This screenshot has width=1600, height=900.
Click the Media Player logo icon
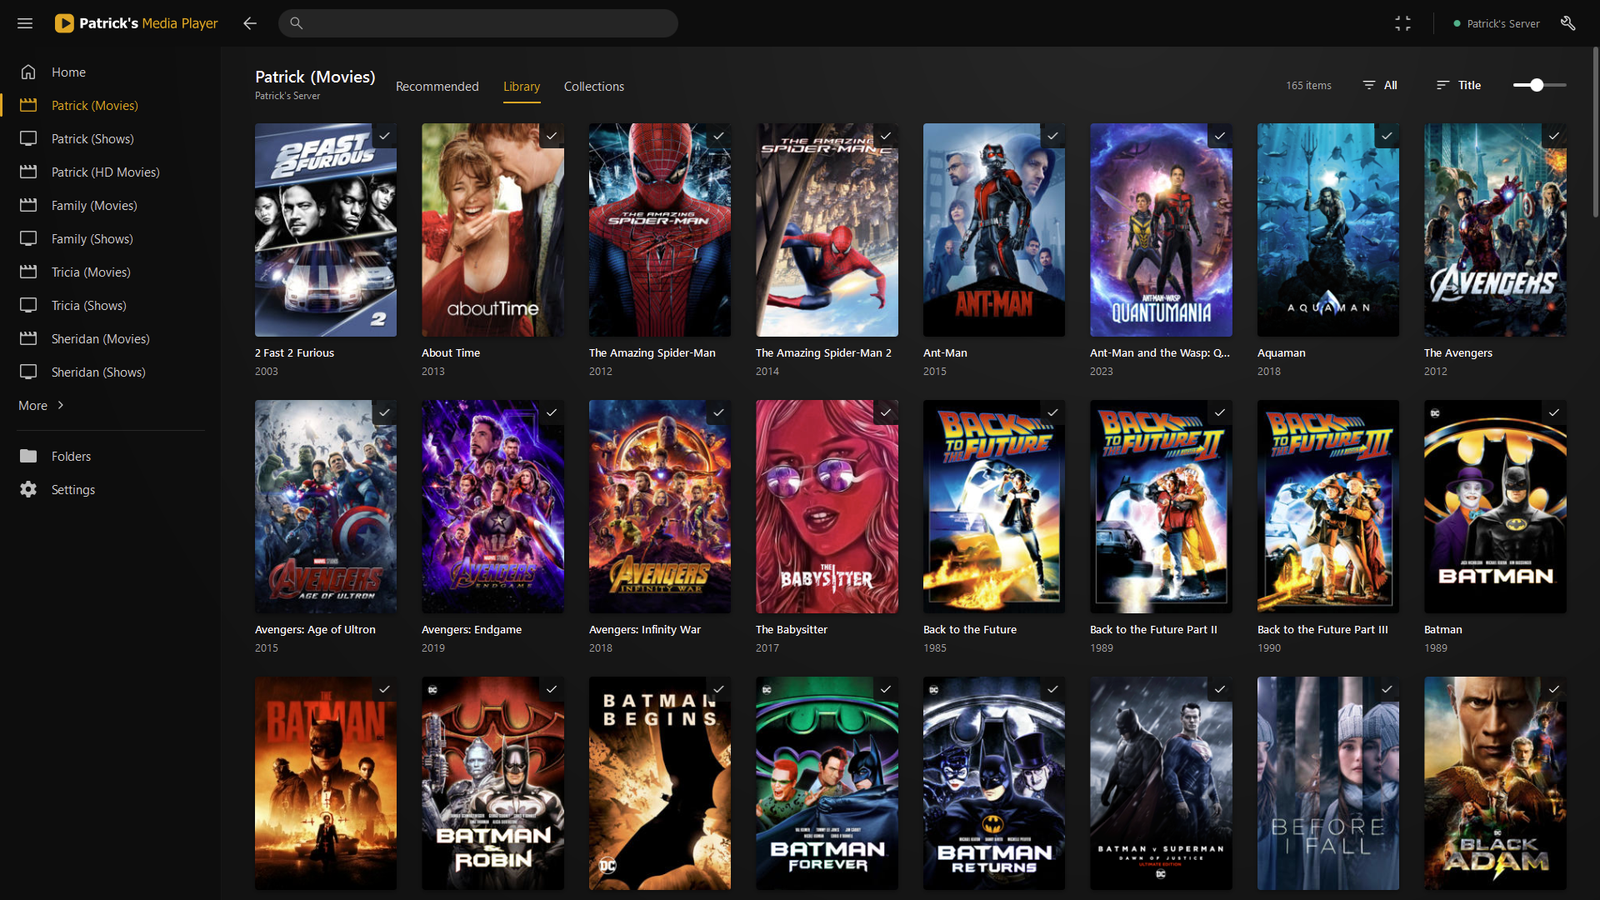point(64,23)
